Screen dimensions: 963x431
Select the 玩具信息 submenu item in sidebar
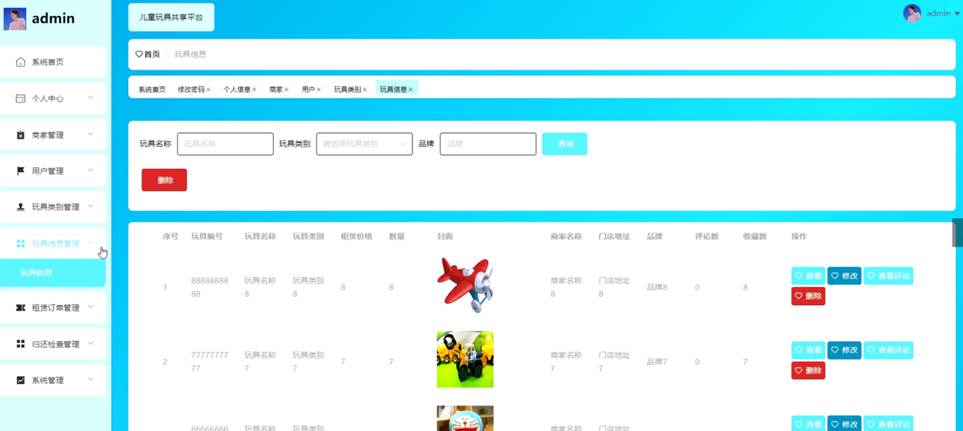coord(52,273)
